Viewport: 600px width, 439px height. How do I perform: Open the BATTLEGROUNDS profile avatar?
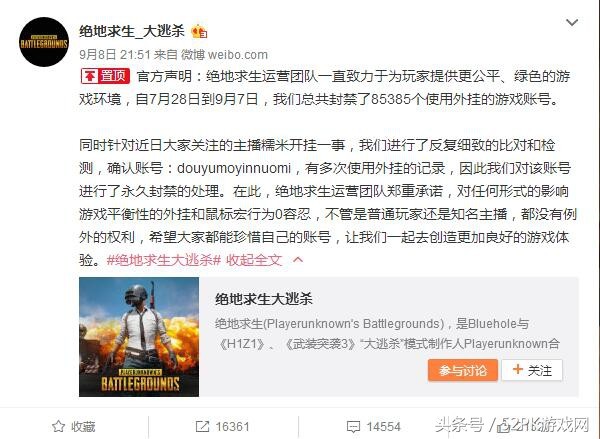(x=44, y=42)
